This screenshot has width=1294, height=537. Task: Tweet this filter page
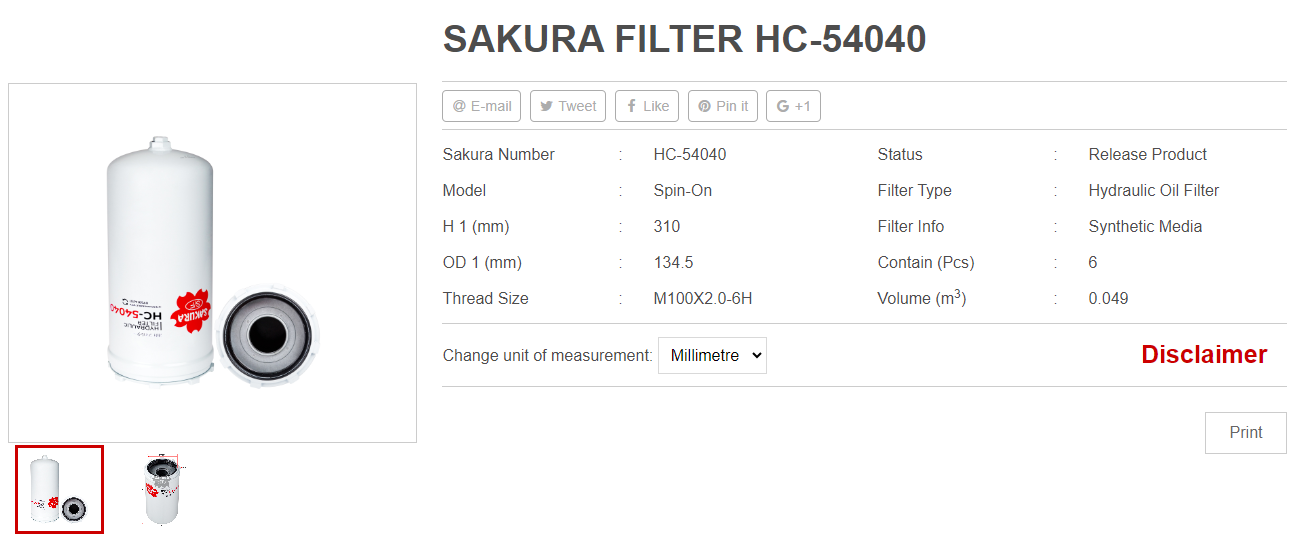pyautogui.click(x=567, y=106)
